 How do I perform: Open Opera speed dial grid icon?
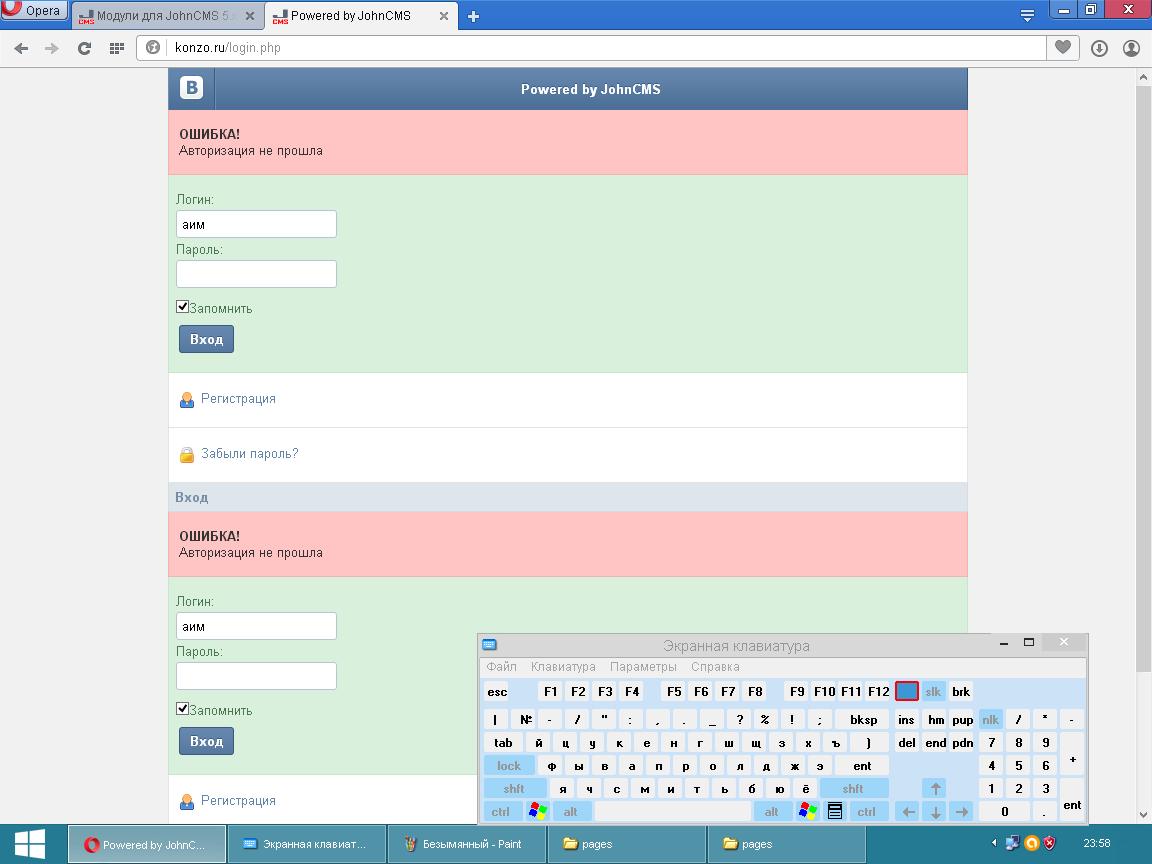[x=116, y=48]
